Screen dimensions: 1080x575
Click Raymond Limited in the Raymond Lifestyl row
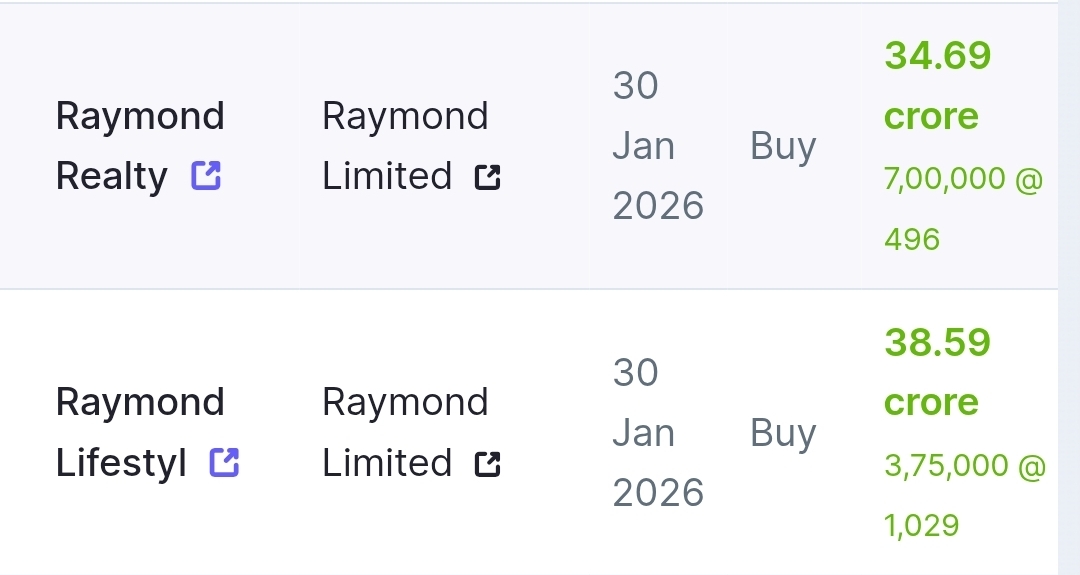pos(404,432)
